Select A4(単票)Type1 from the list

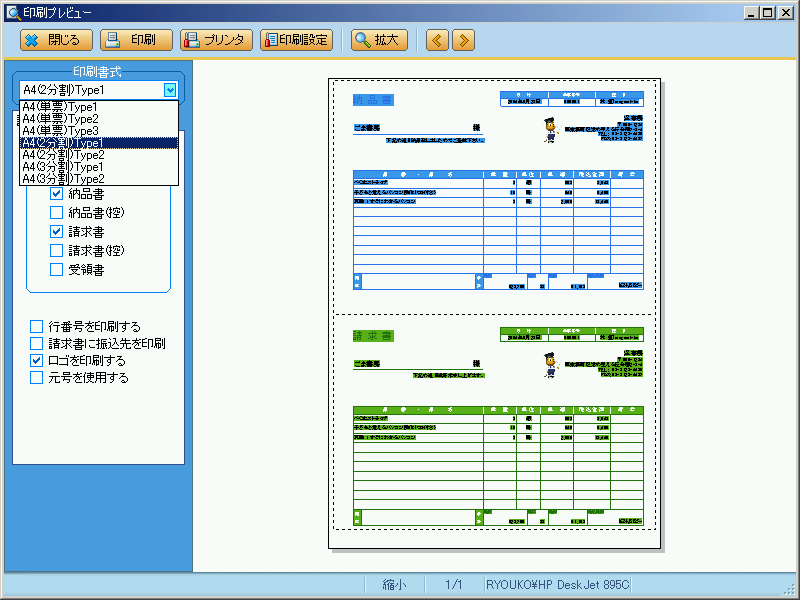pyautogui.click(x=99, y=107)
